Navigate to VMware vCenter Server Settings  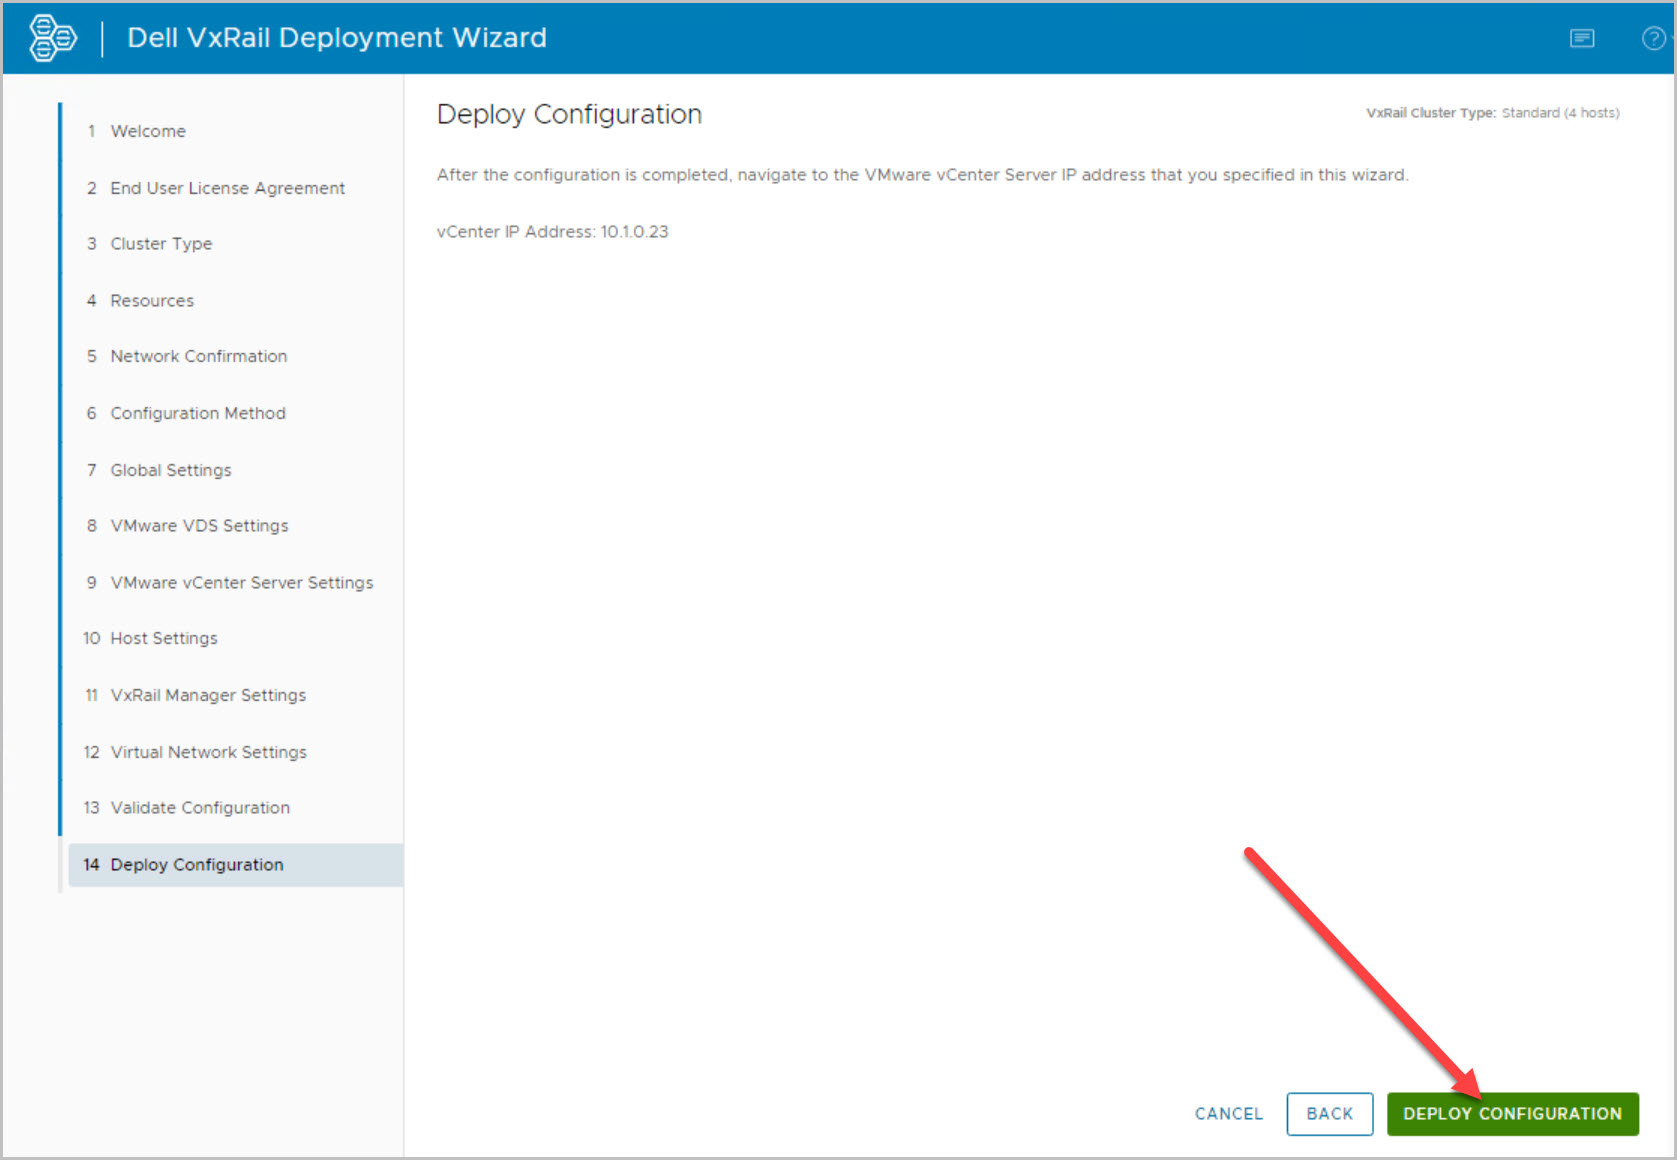pos(241,582)
